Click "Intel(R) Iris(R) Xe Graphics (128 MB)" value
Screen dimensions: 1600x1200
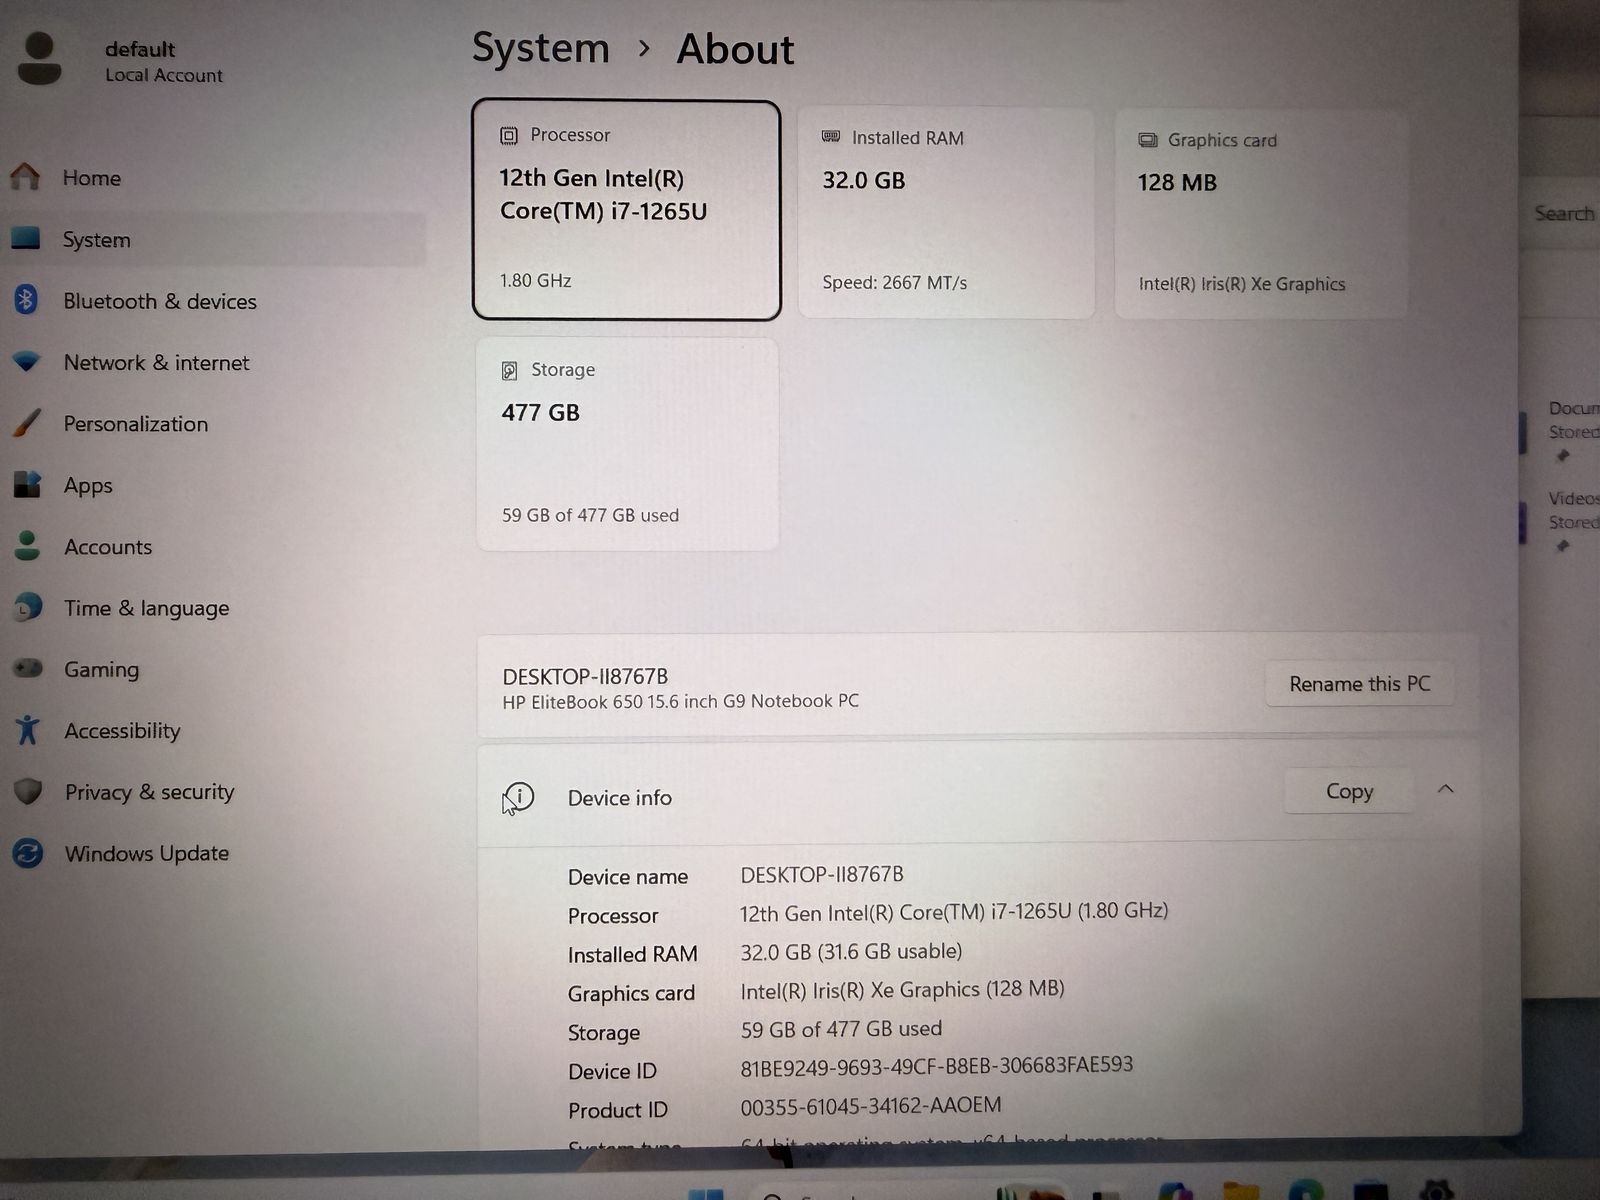902,990
